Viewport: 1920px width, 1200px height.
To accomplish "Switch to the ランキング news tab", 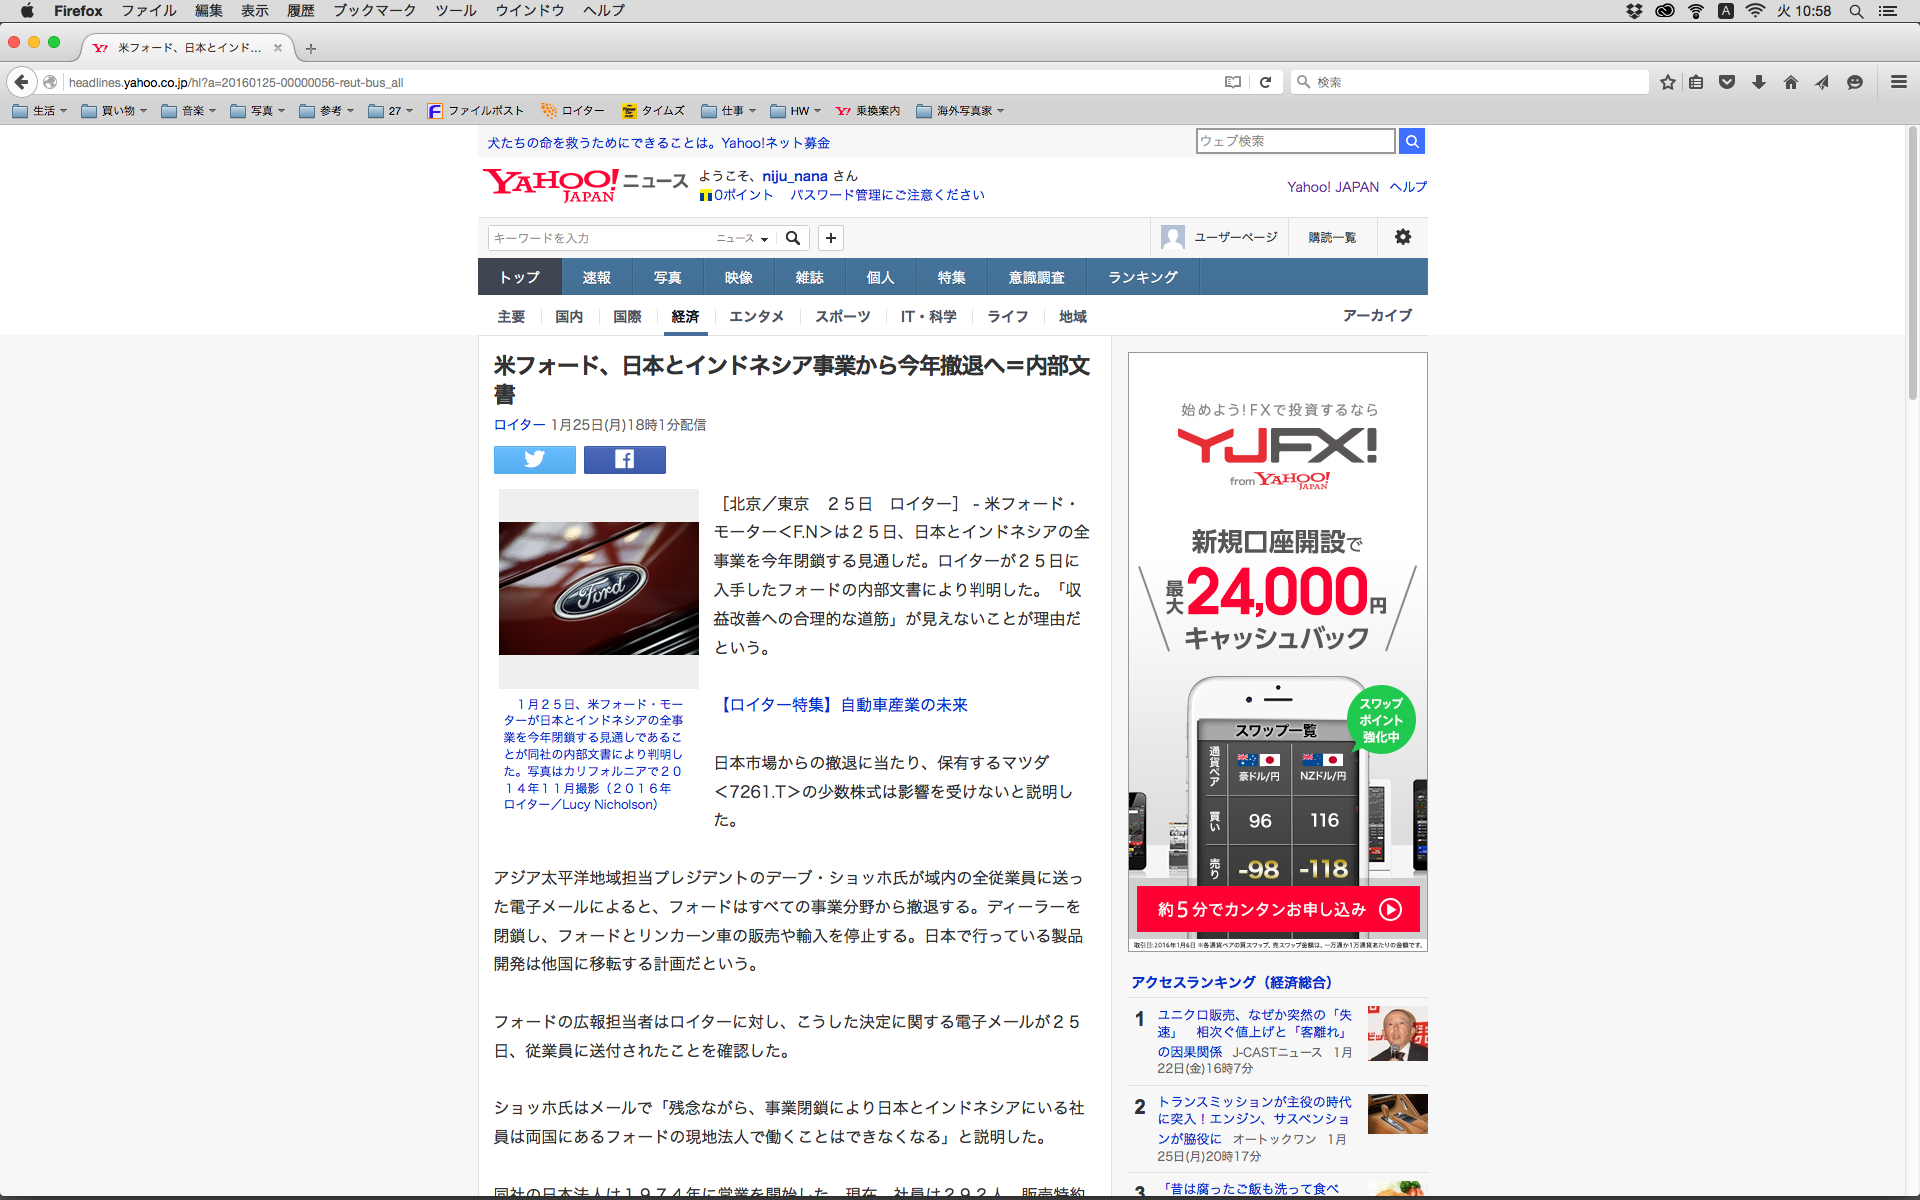I will tap(1142, 277).
